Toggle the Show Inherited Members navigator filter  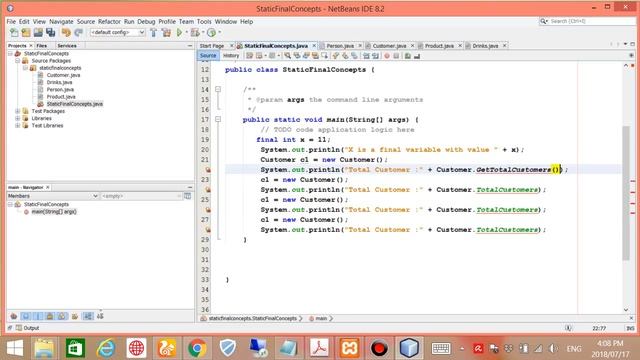[x=13, y=316]
